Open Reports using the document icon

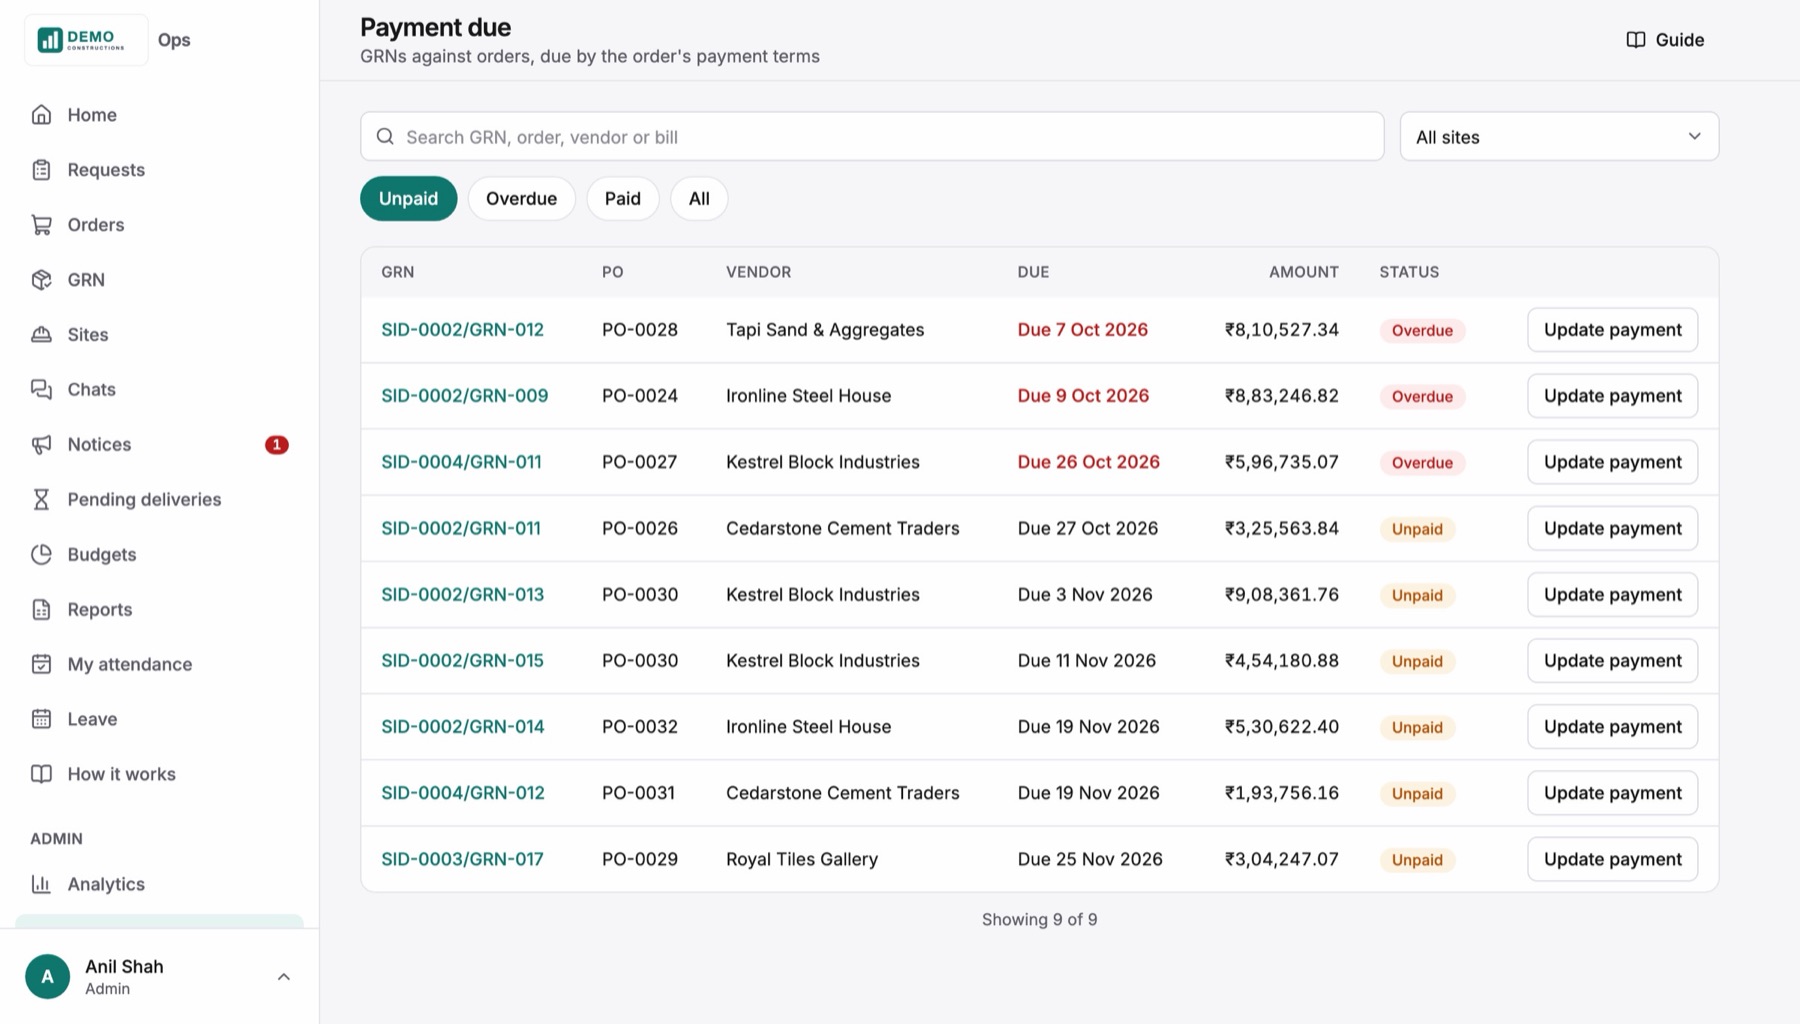tap(41, 610)
